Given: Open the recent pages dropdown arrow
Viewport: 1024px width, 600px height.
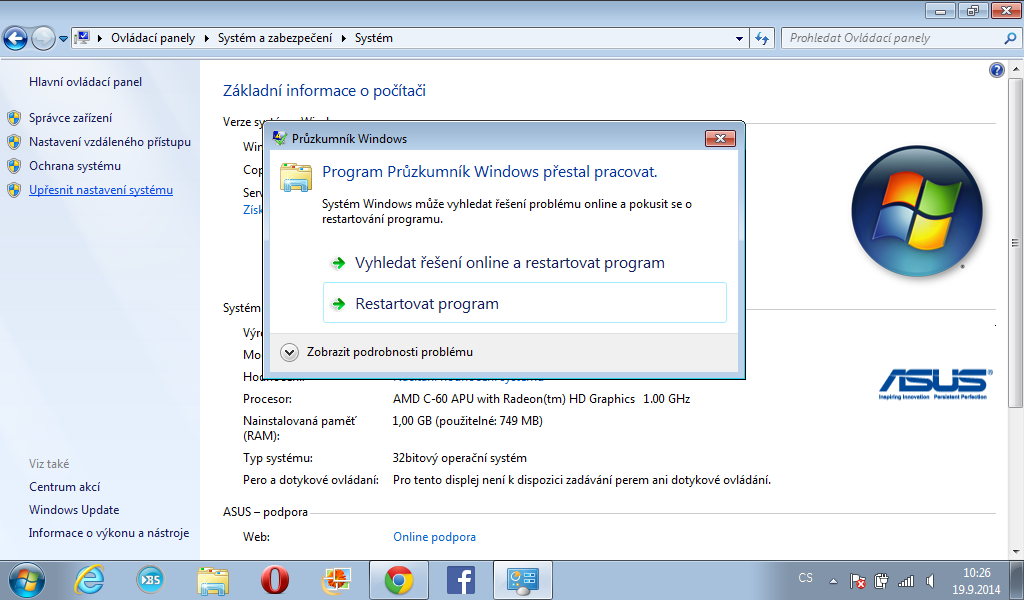Looking at the screenshot, I should tap(63, 39).
